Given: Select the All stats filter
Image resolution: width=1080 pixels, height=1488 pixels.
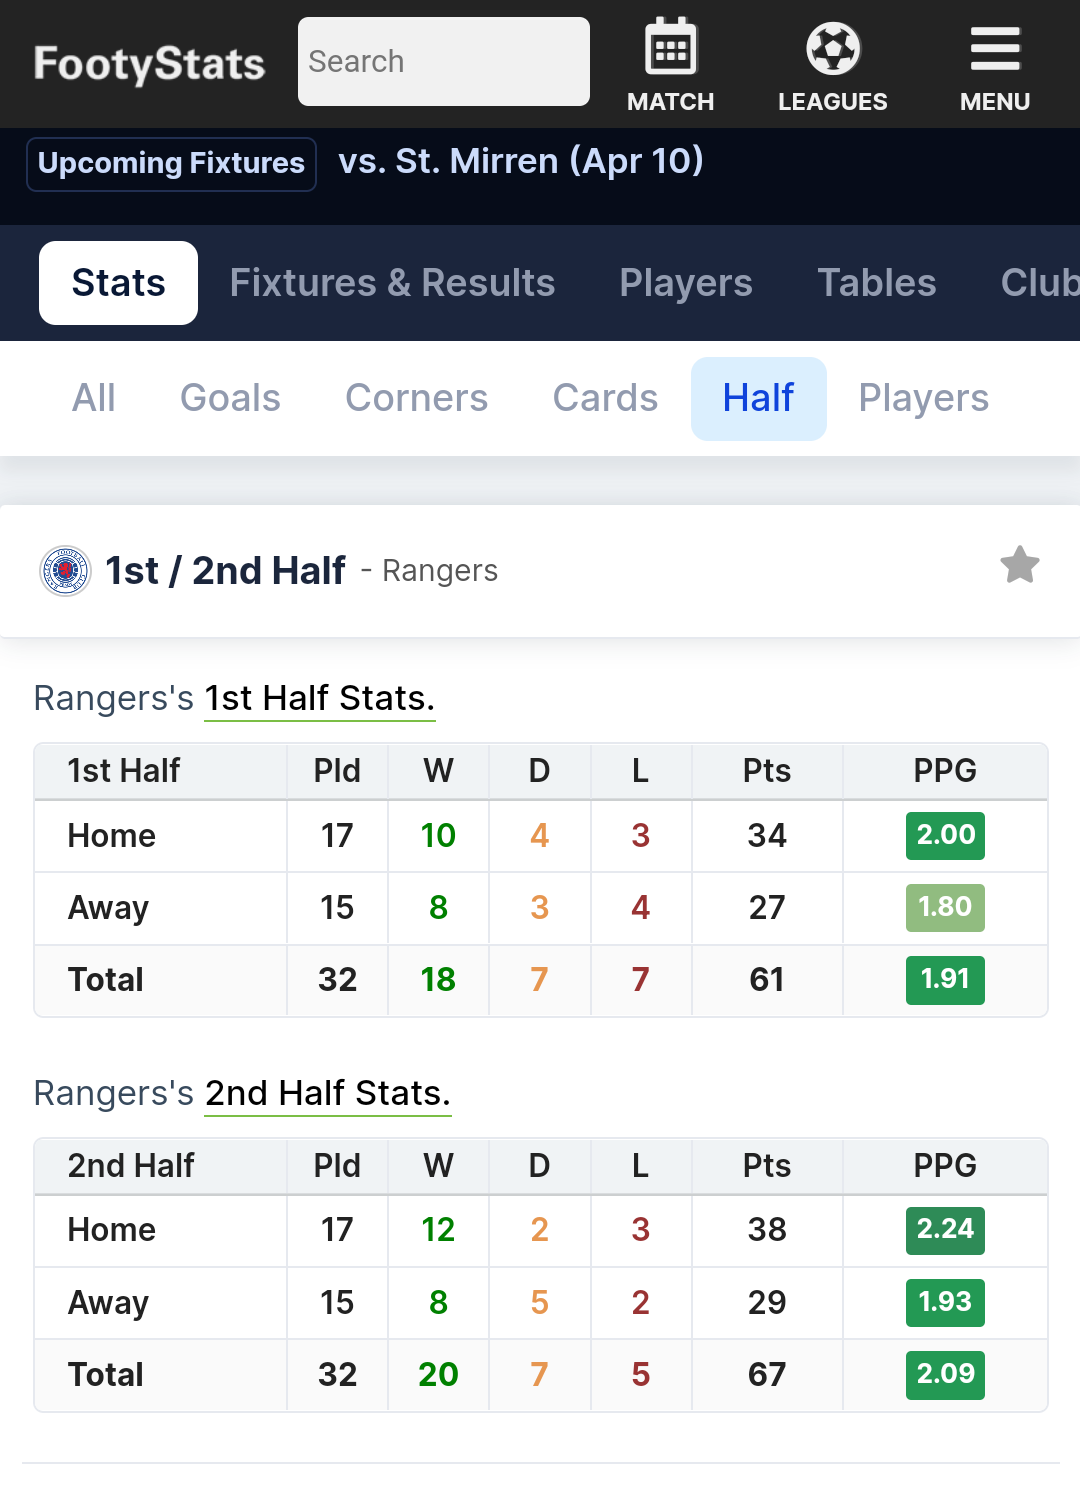Looking at the screenshot, I should point(94,398).
